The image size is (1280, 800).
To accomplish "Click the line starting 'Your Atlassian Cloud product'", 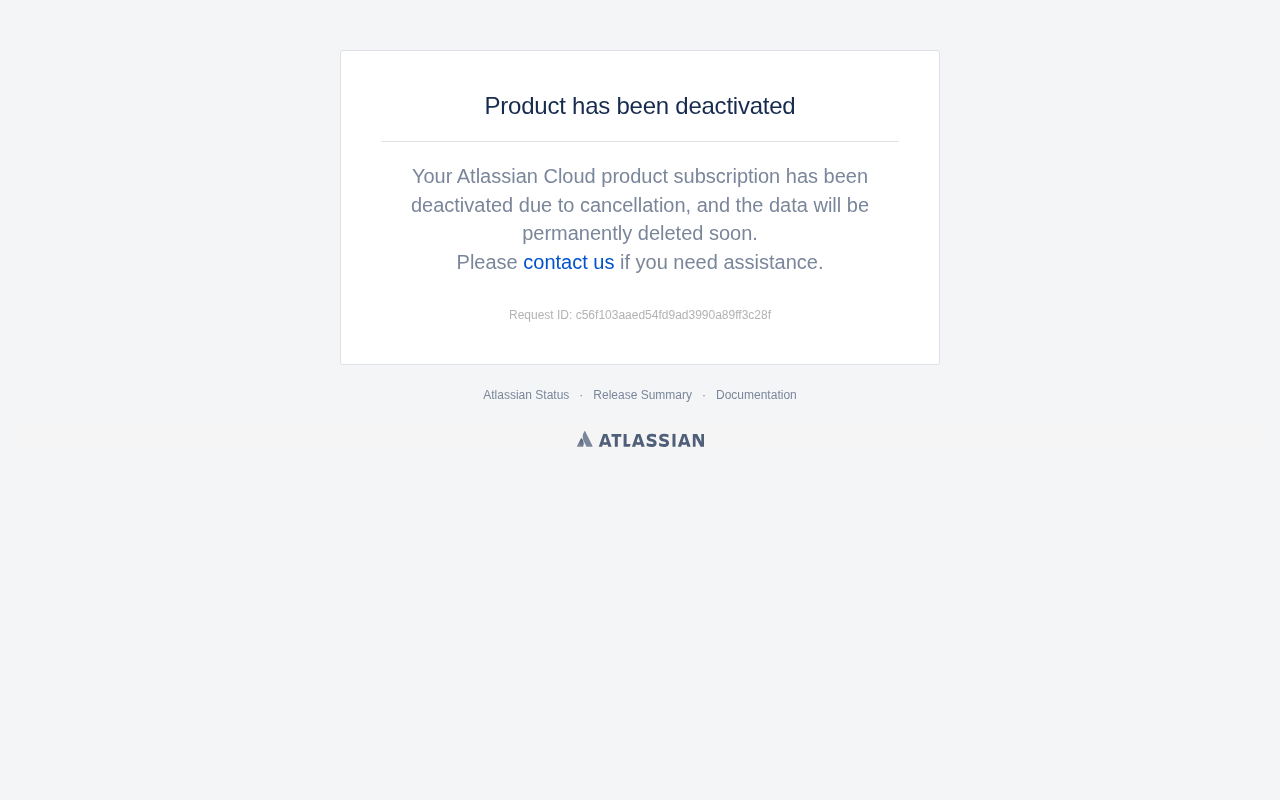I will (x=640, y=176).
